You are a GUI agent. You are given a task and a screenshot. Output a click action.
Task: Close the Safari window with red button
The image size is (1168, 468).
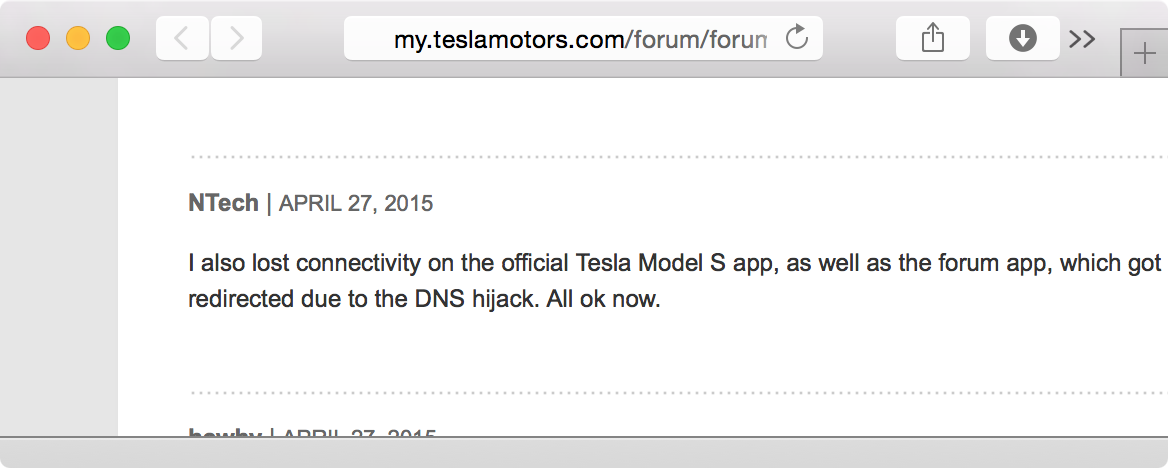coord(38,38)
